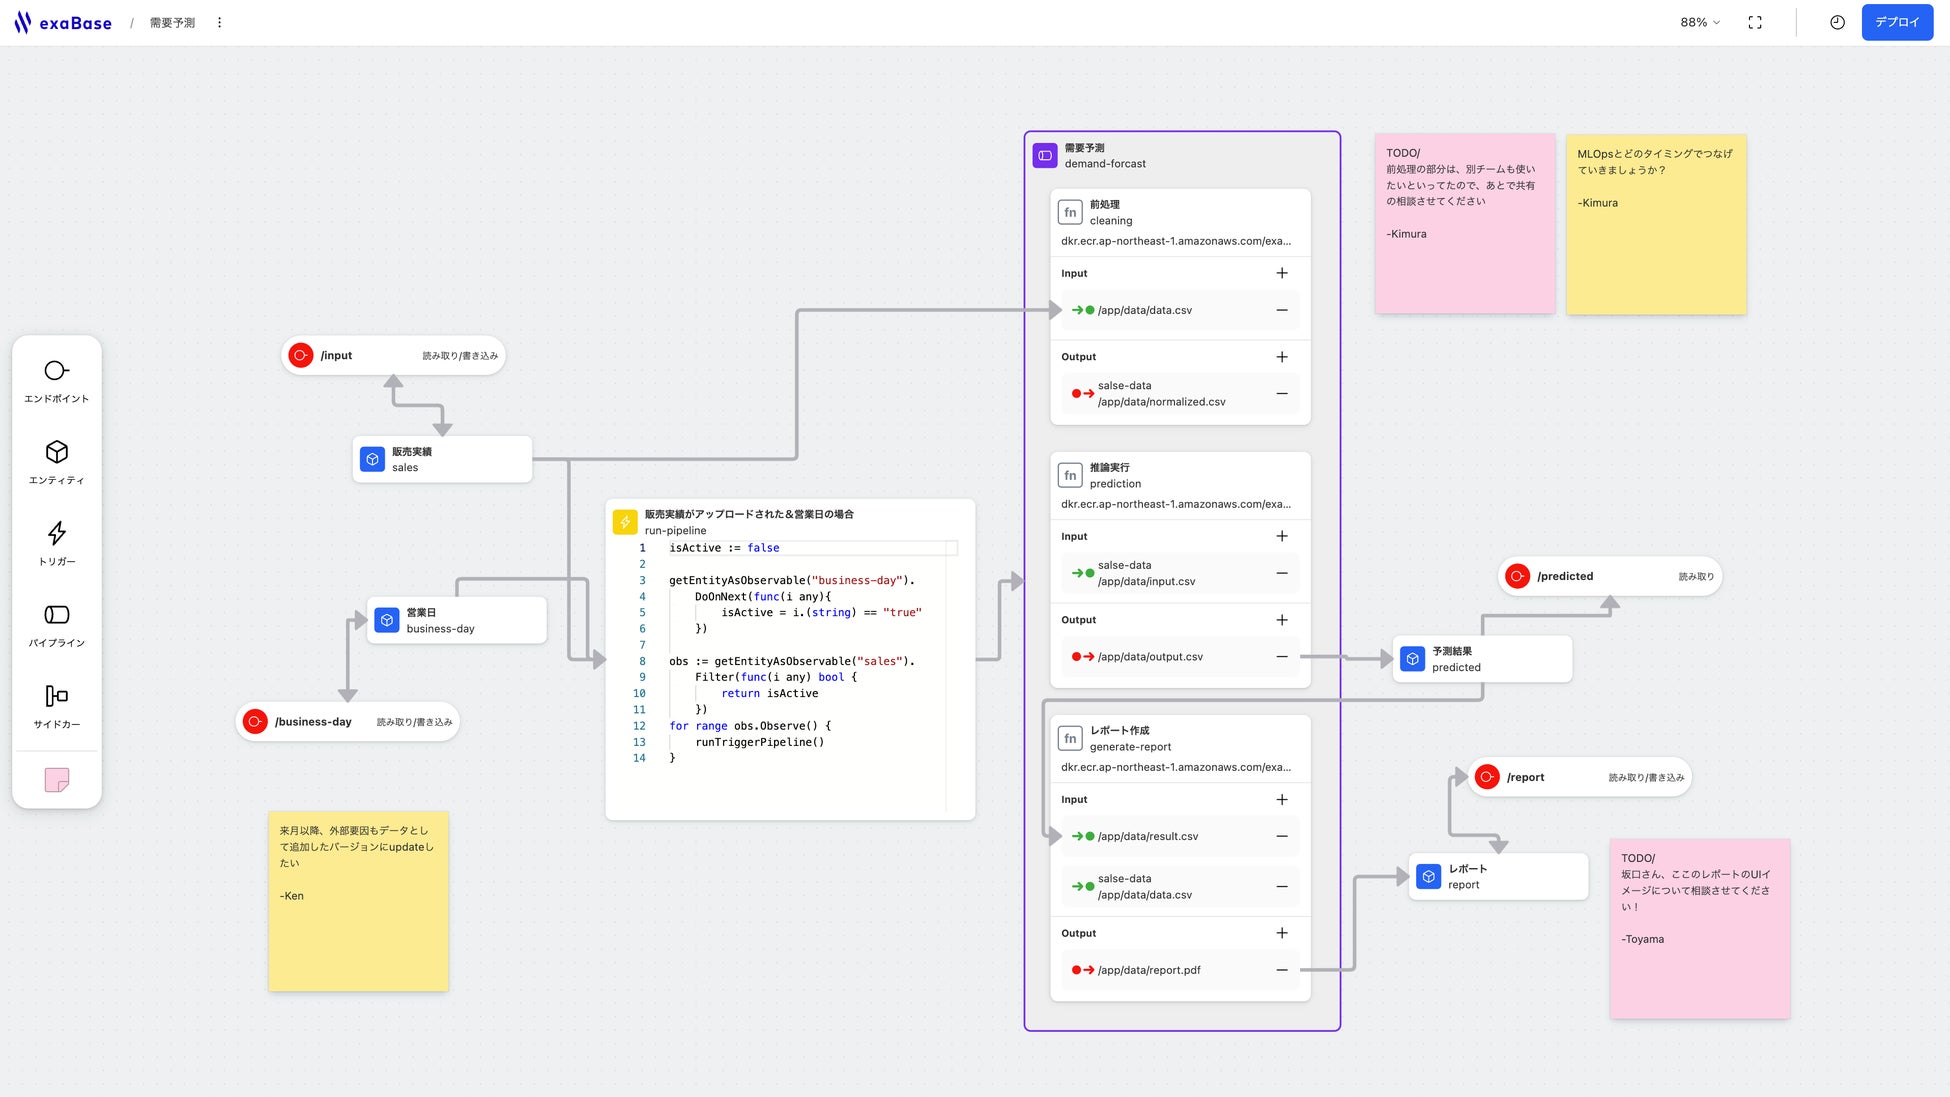Click the pink sticky note tool
This screenshot has width=1950, height=1097.
pyautogui.click(x=57, y=780)
